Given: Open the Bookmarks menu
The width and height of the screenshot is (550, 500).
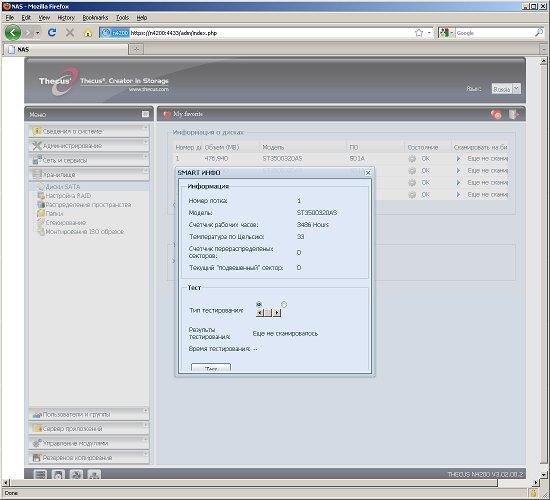Looking at the screenshot, I should tap(95, 18).
